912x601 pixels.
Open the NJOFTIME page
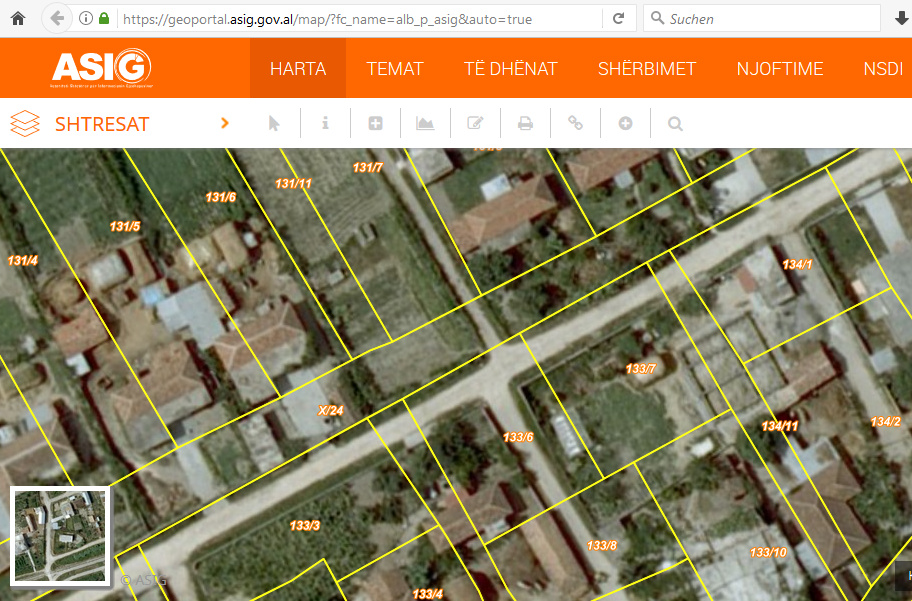[780, 69]
